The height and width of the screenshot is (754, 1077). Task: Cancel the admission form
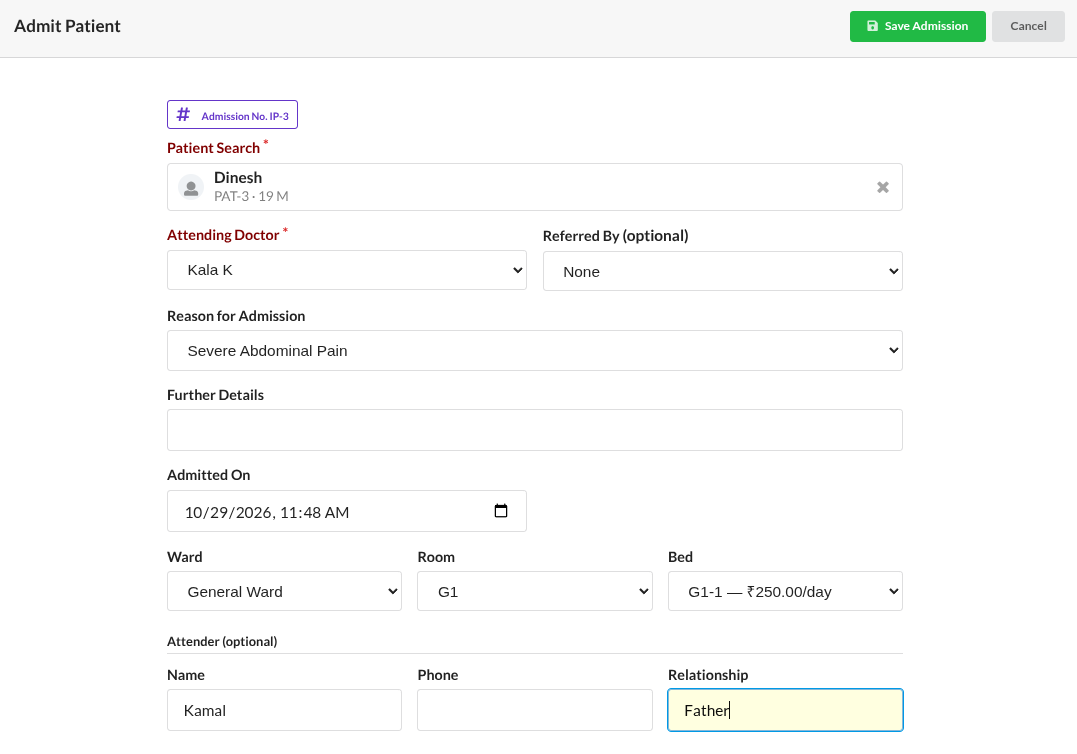pyautogui.click(x=1028, y=26)
